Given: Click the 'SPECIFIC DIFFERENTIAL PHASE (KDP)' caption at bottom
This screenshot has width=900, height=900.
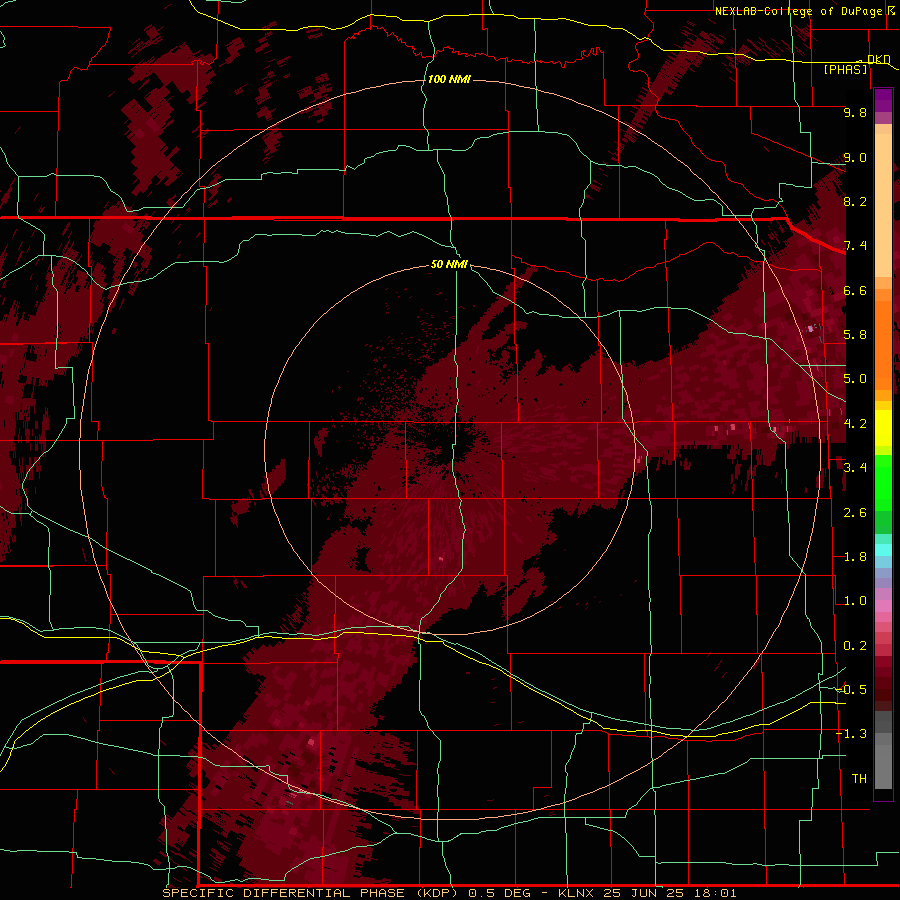Looking at the screenshot, I should click(x=311, y=893).
